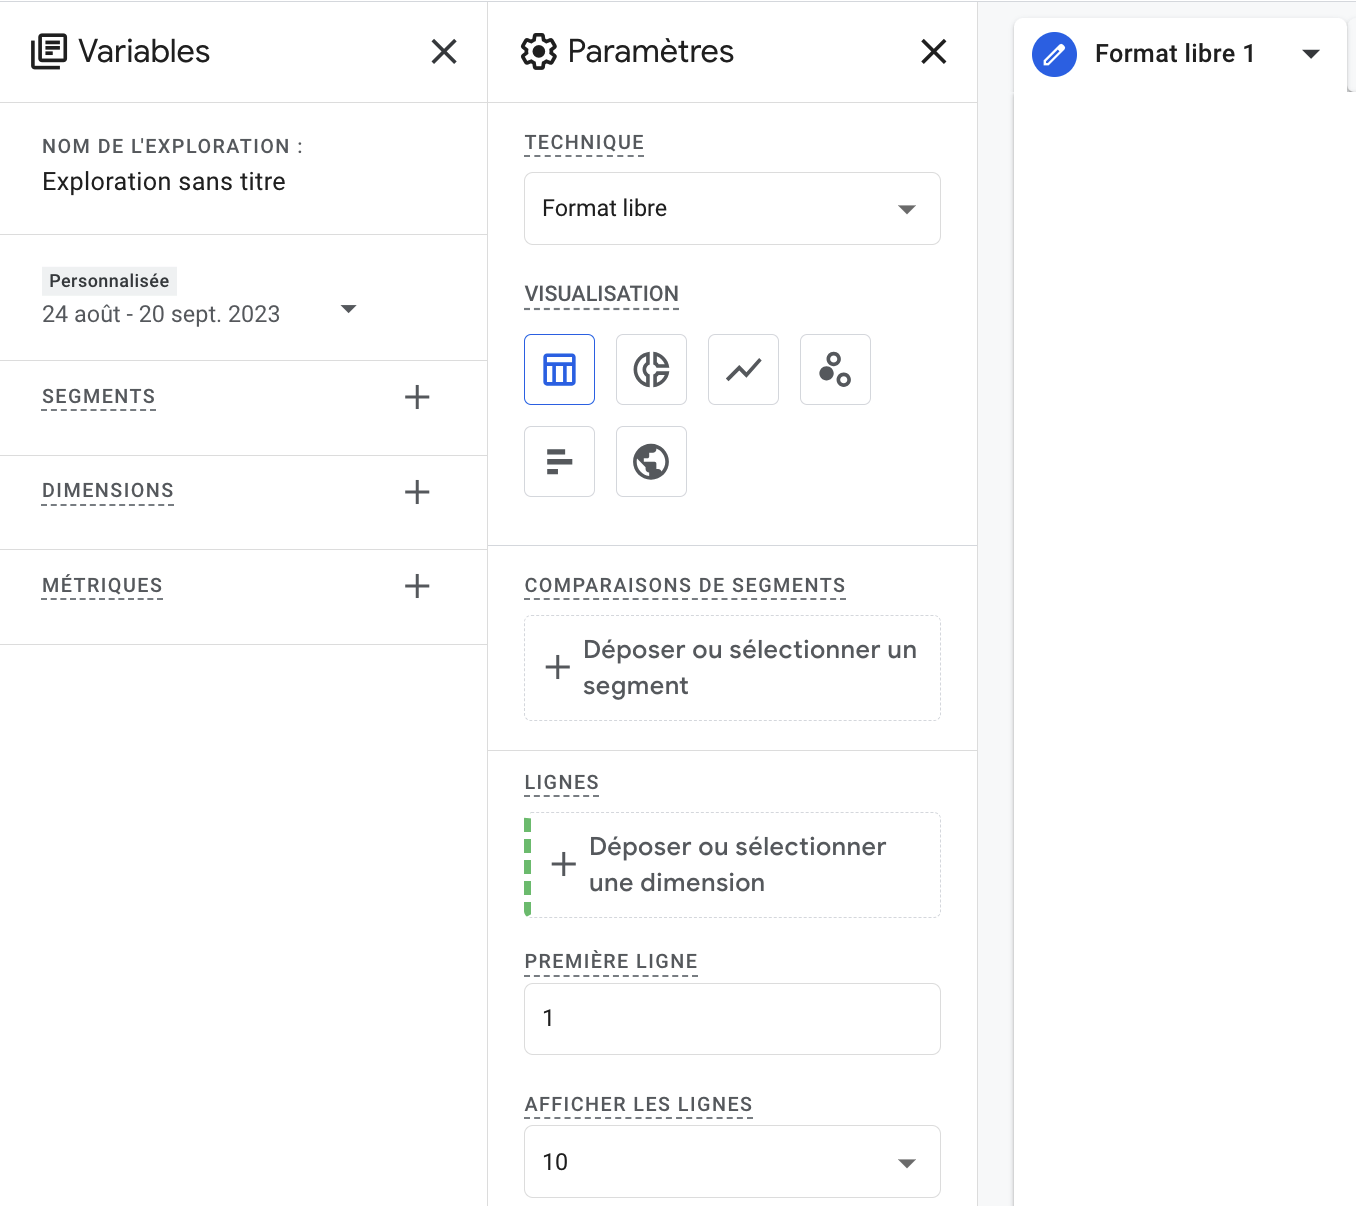The image size is (1356, 1206).
Task: Click the NOM DE L'EXPLORATION label
Action: point(172,147)
